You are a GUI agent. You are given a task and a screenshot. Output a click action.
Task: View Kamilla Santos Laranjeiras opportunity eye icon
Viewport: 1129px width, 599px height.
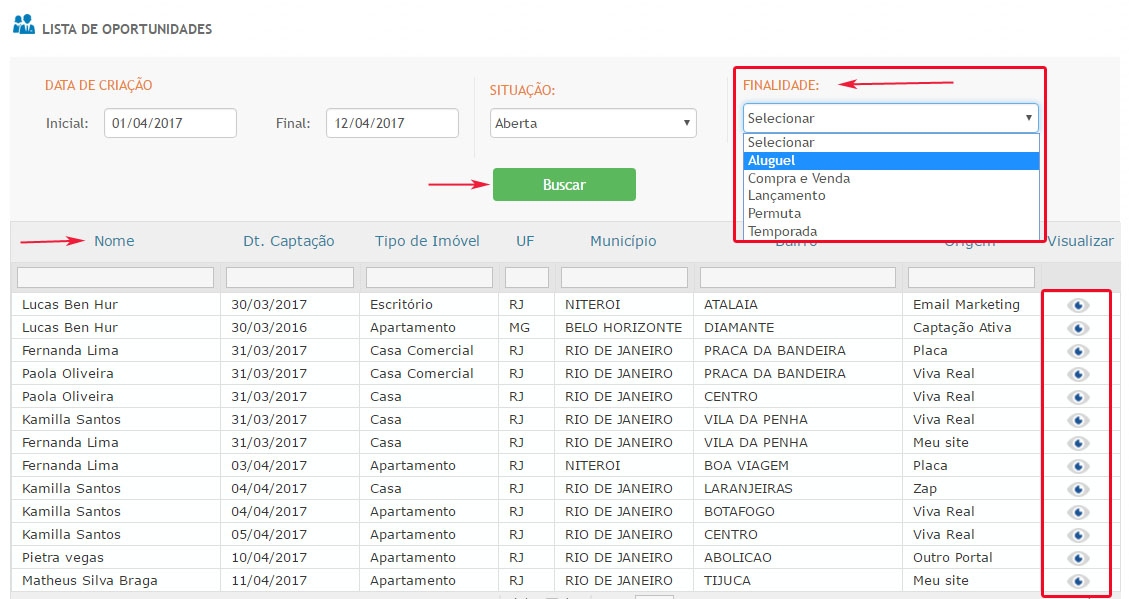tap(1077, 489)
